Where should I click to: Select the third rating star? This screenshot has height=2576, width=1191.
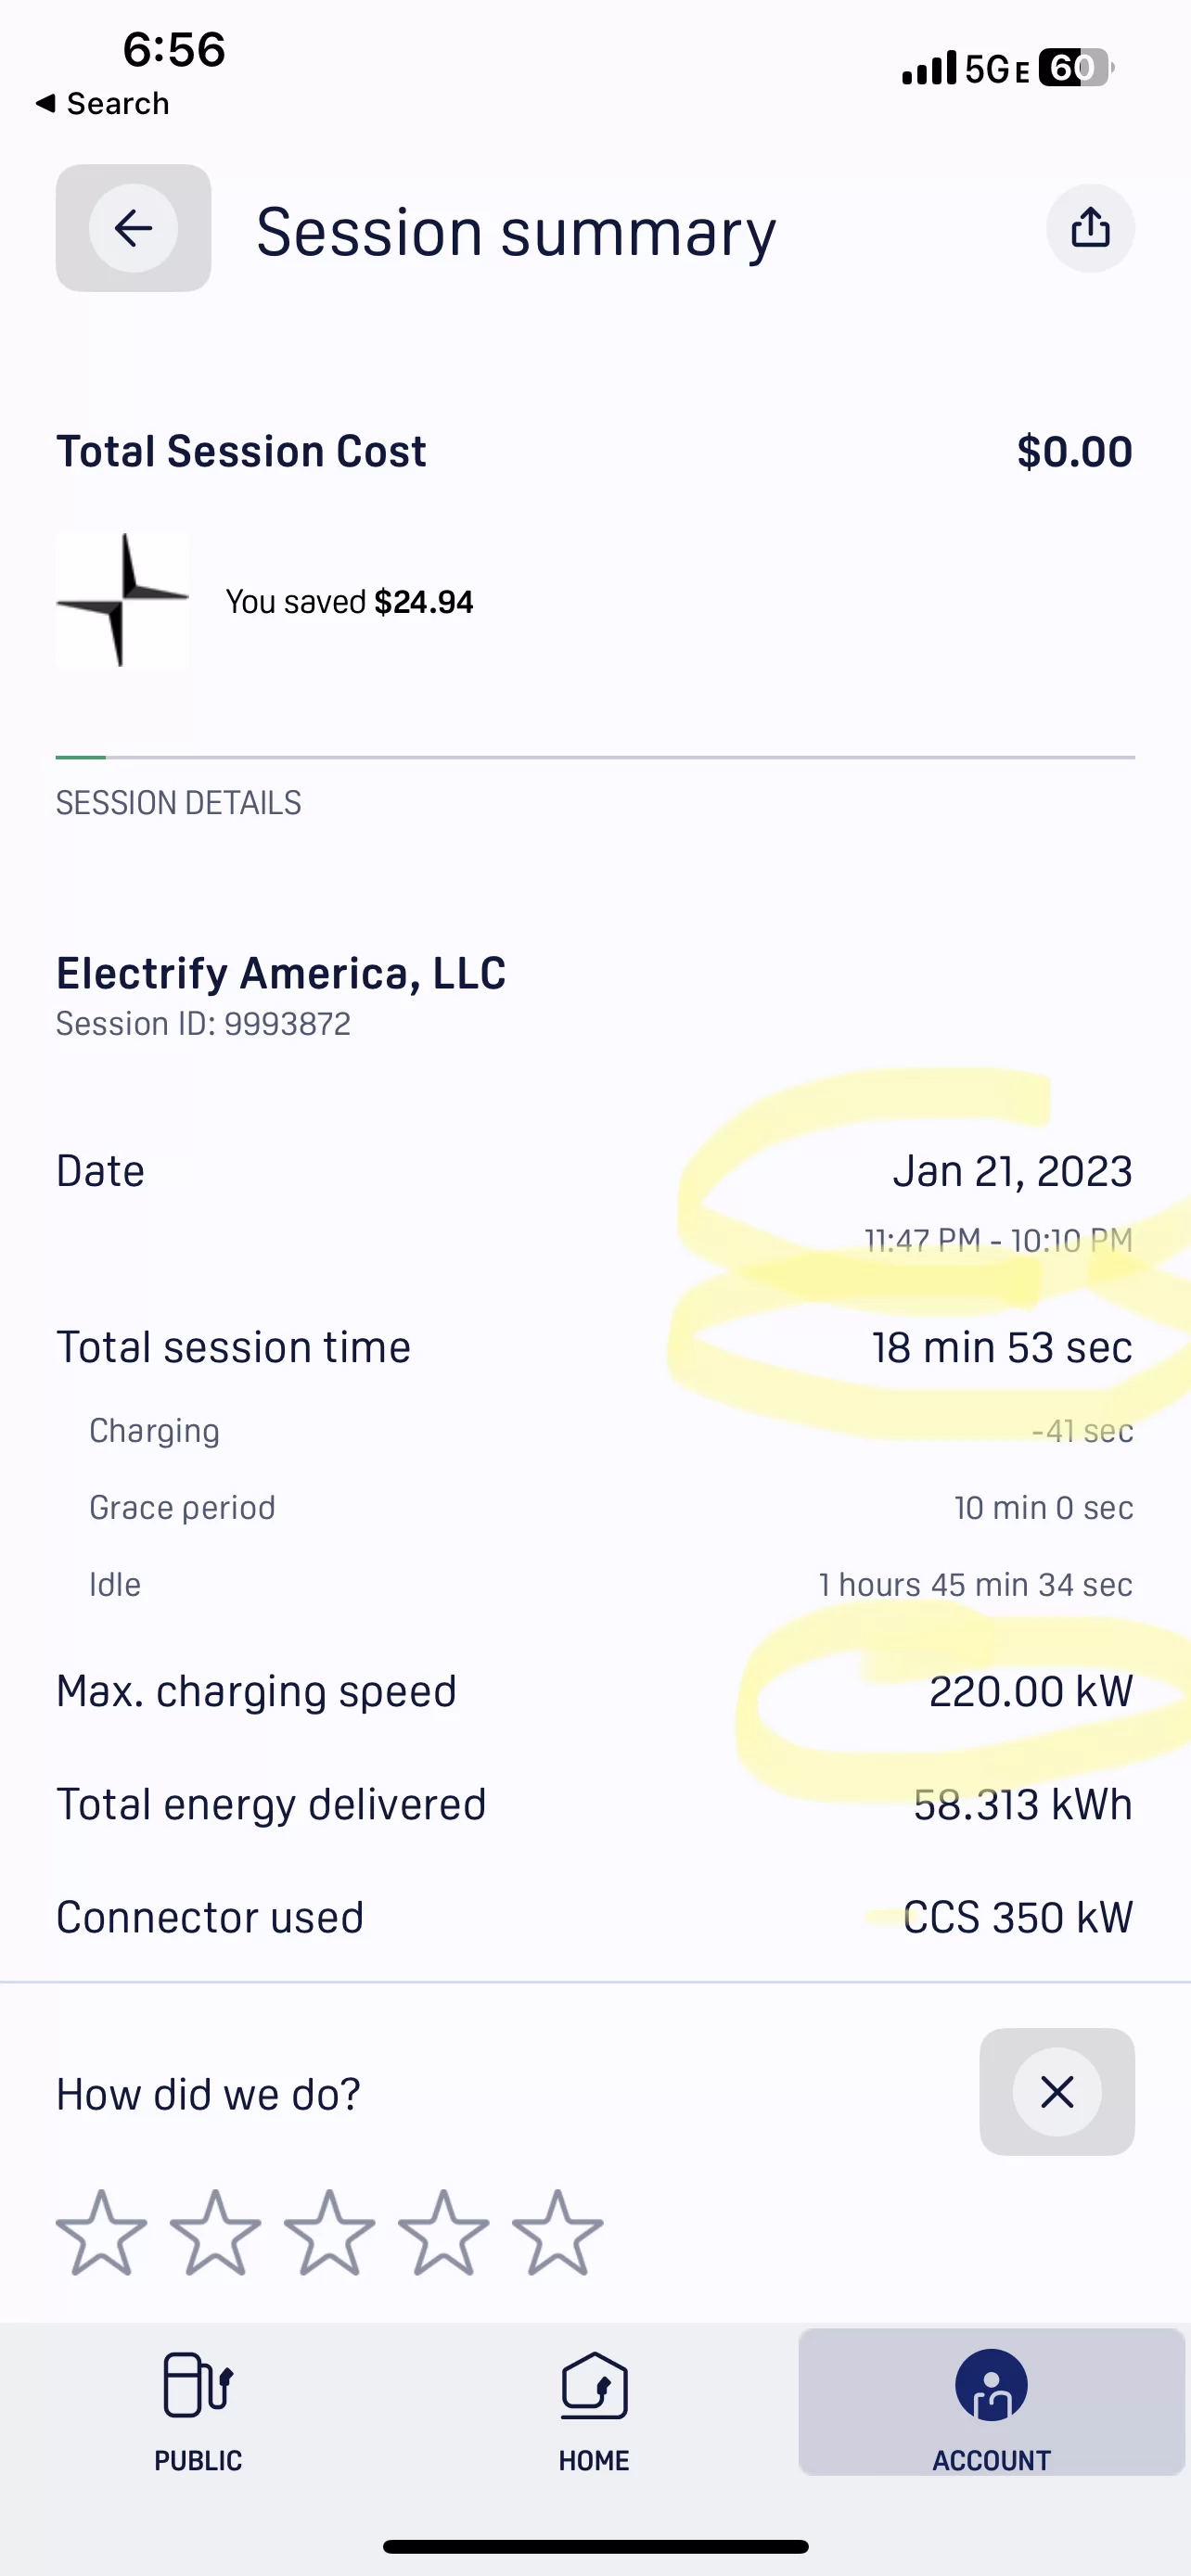coord(330,2232)
